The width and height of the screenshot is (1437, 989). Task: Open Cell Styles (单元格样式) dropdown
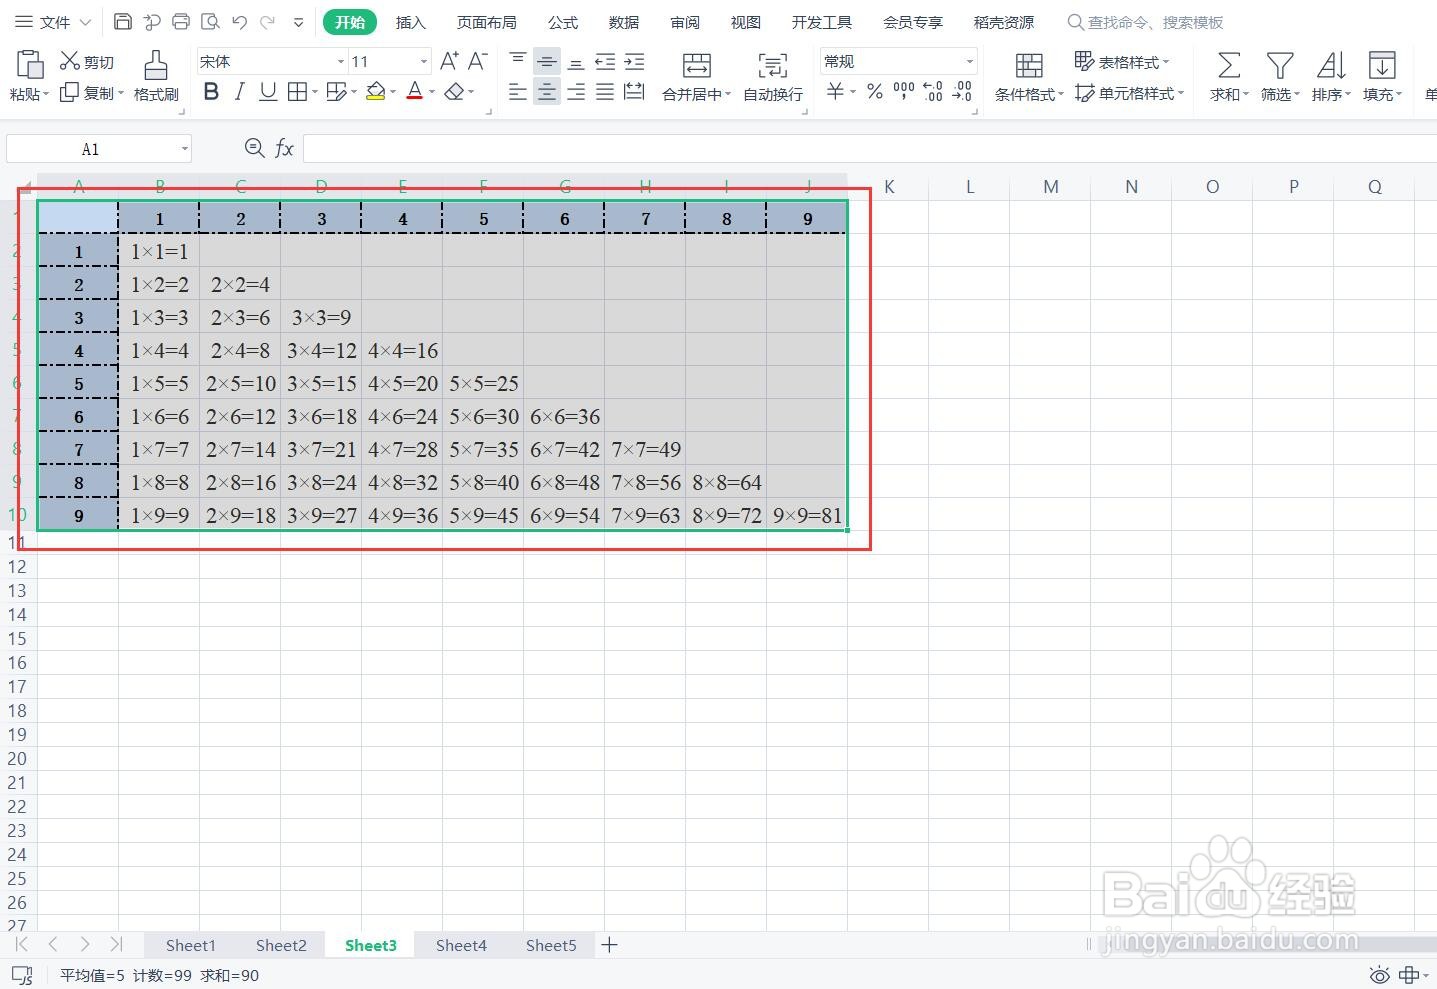point(1130,93)
